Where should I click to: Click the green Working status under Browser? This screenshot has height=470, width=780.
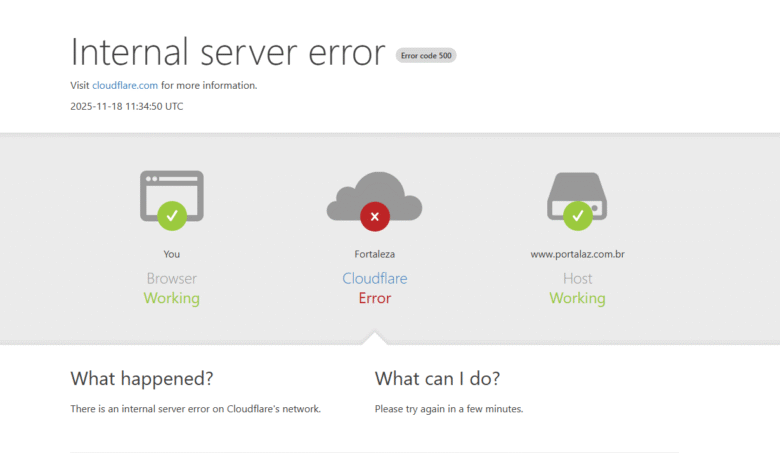click(x=172, y=298)
